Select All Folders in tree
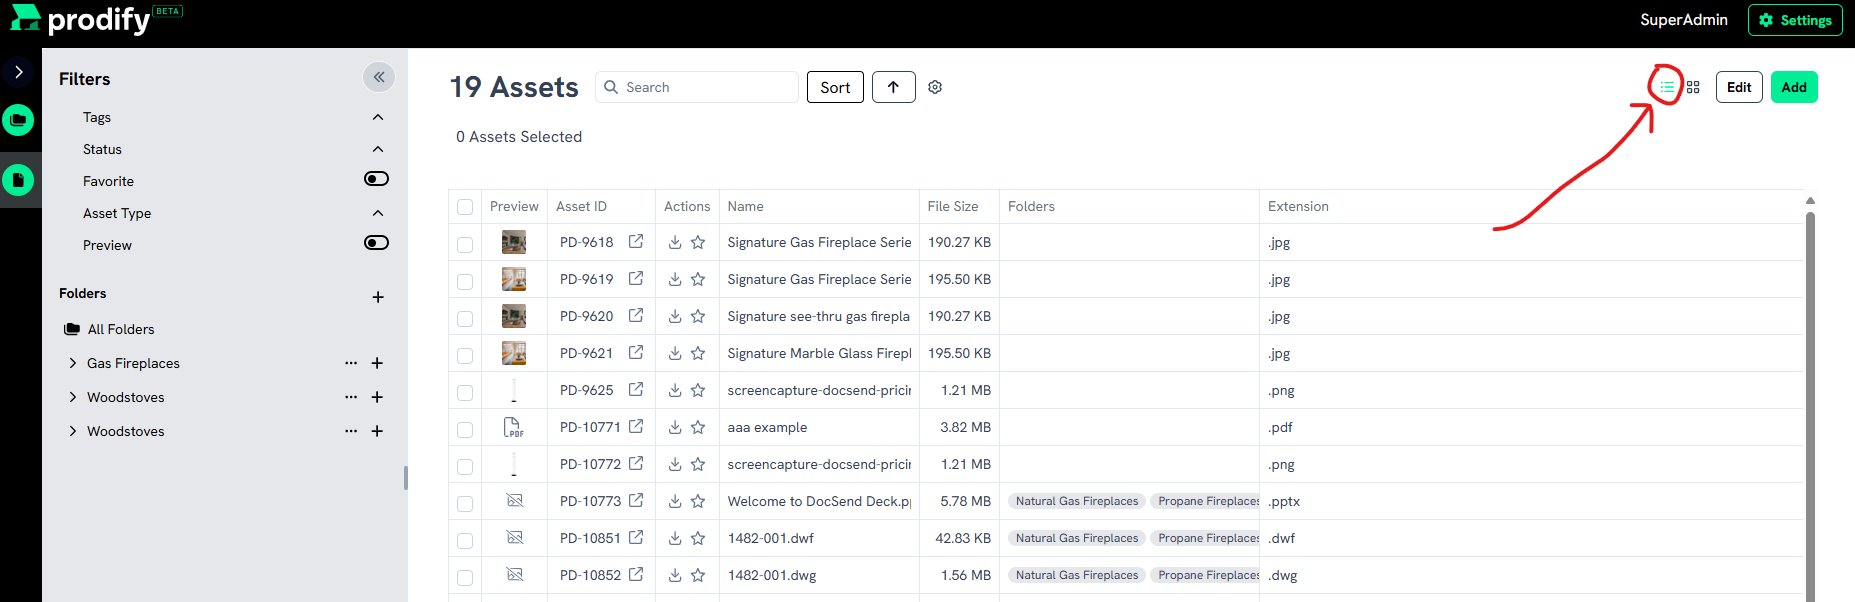This screenshot has height=602, width=1855. click(120, 329)
